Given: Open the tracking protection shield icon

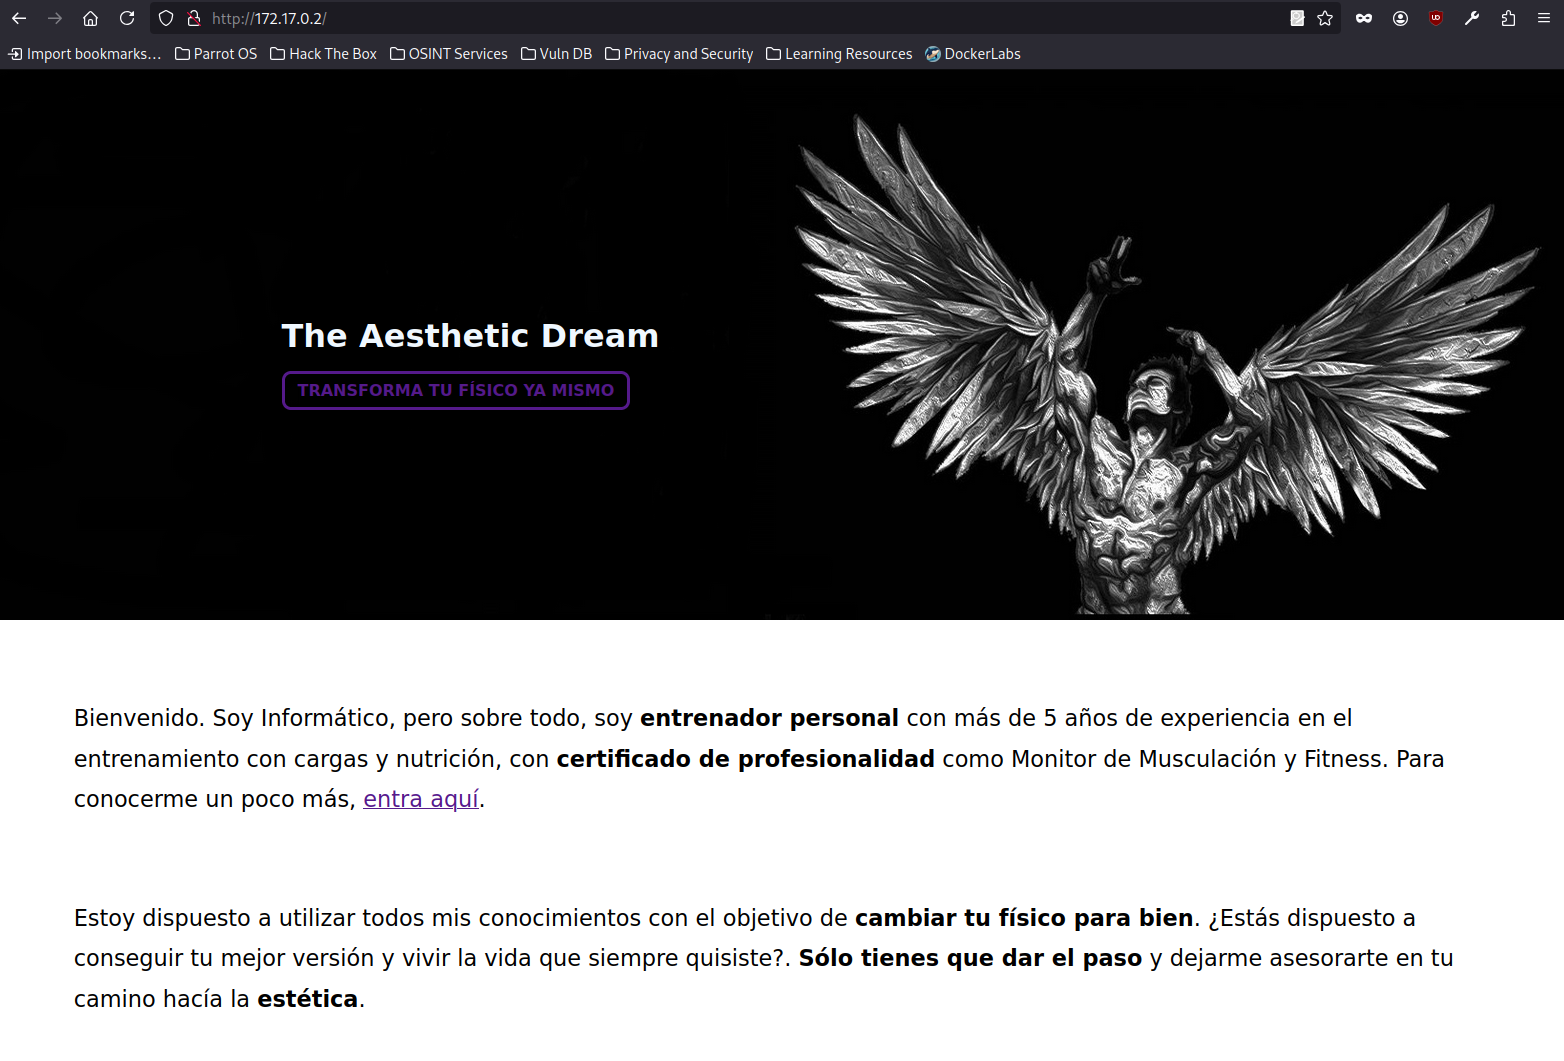Looking at the screenshot, I should [x=166, y=18].
